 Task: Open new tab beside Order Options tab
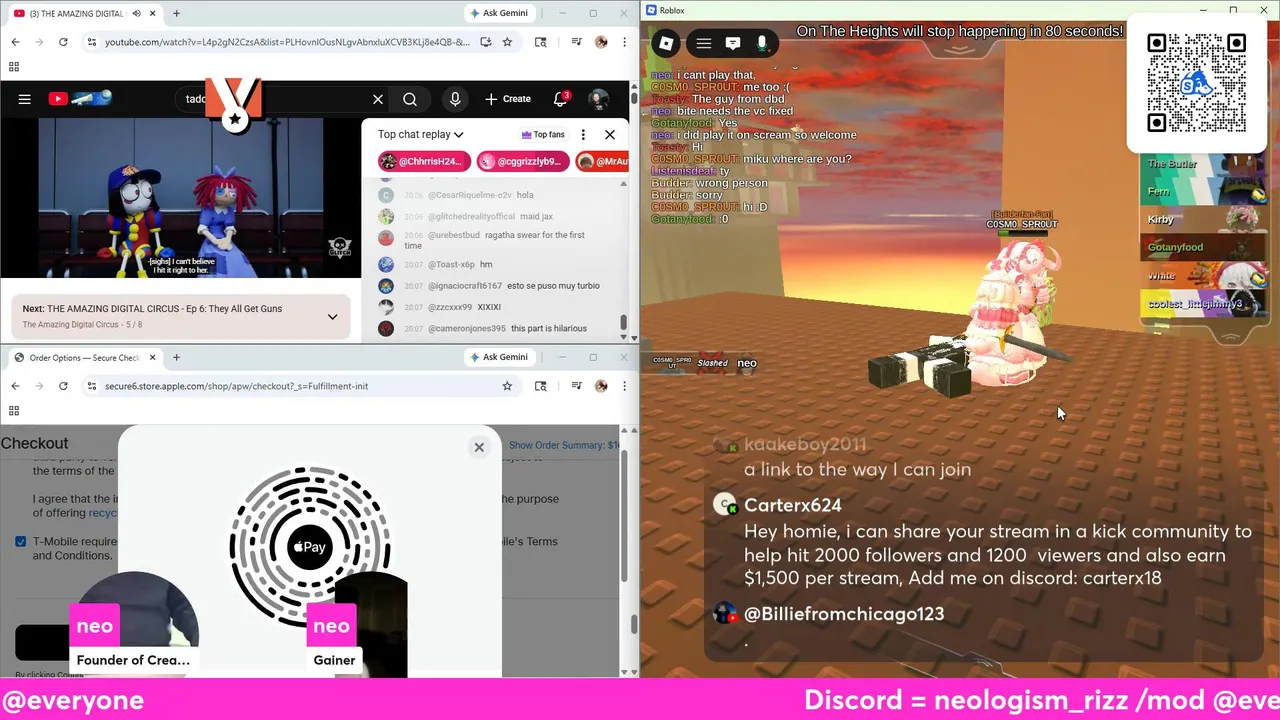176,357
